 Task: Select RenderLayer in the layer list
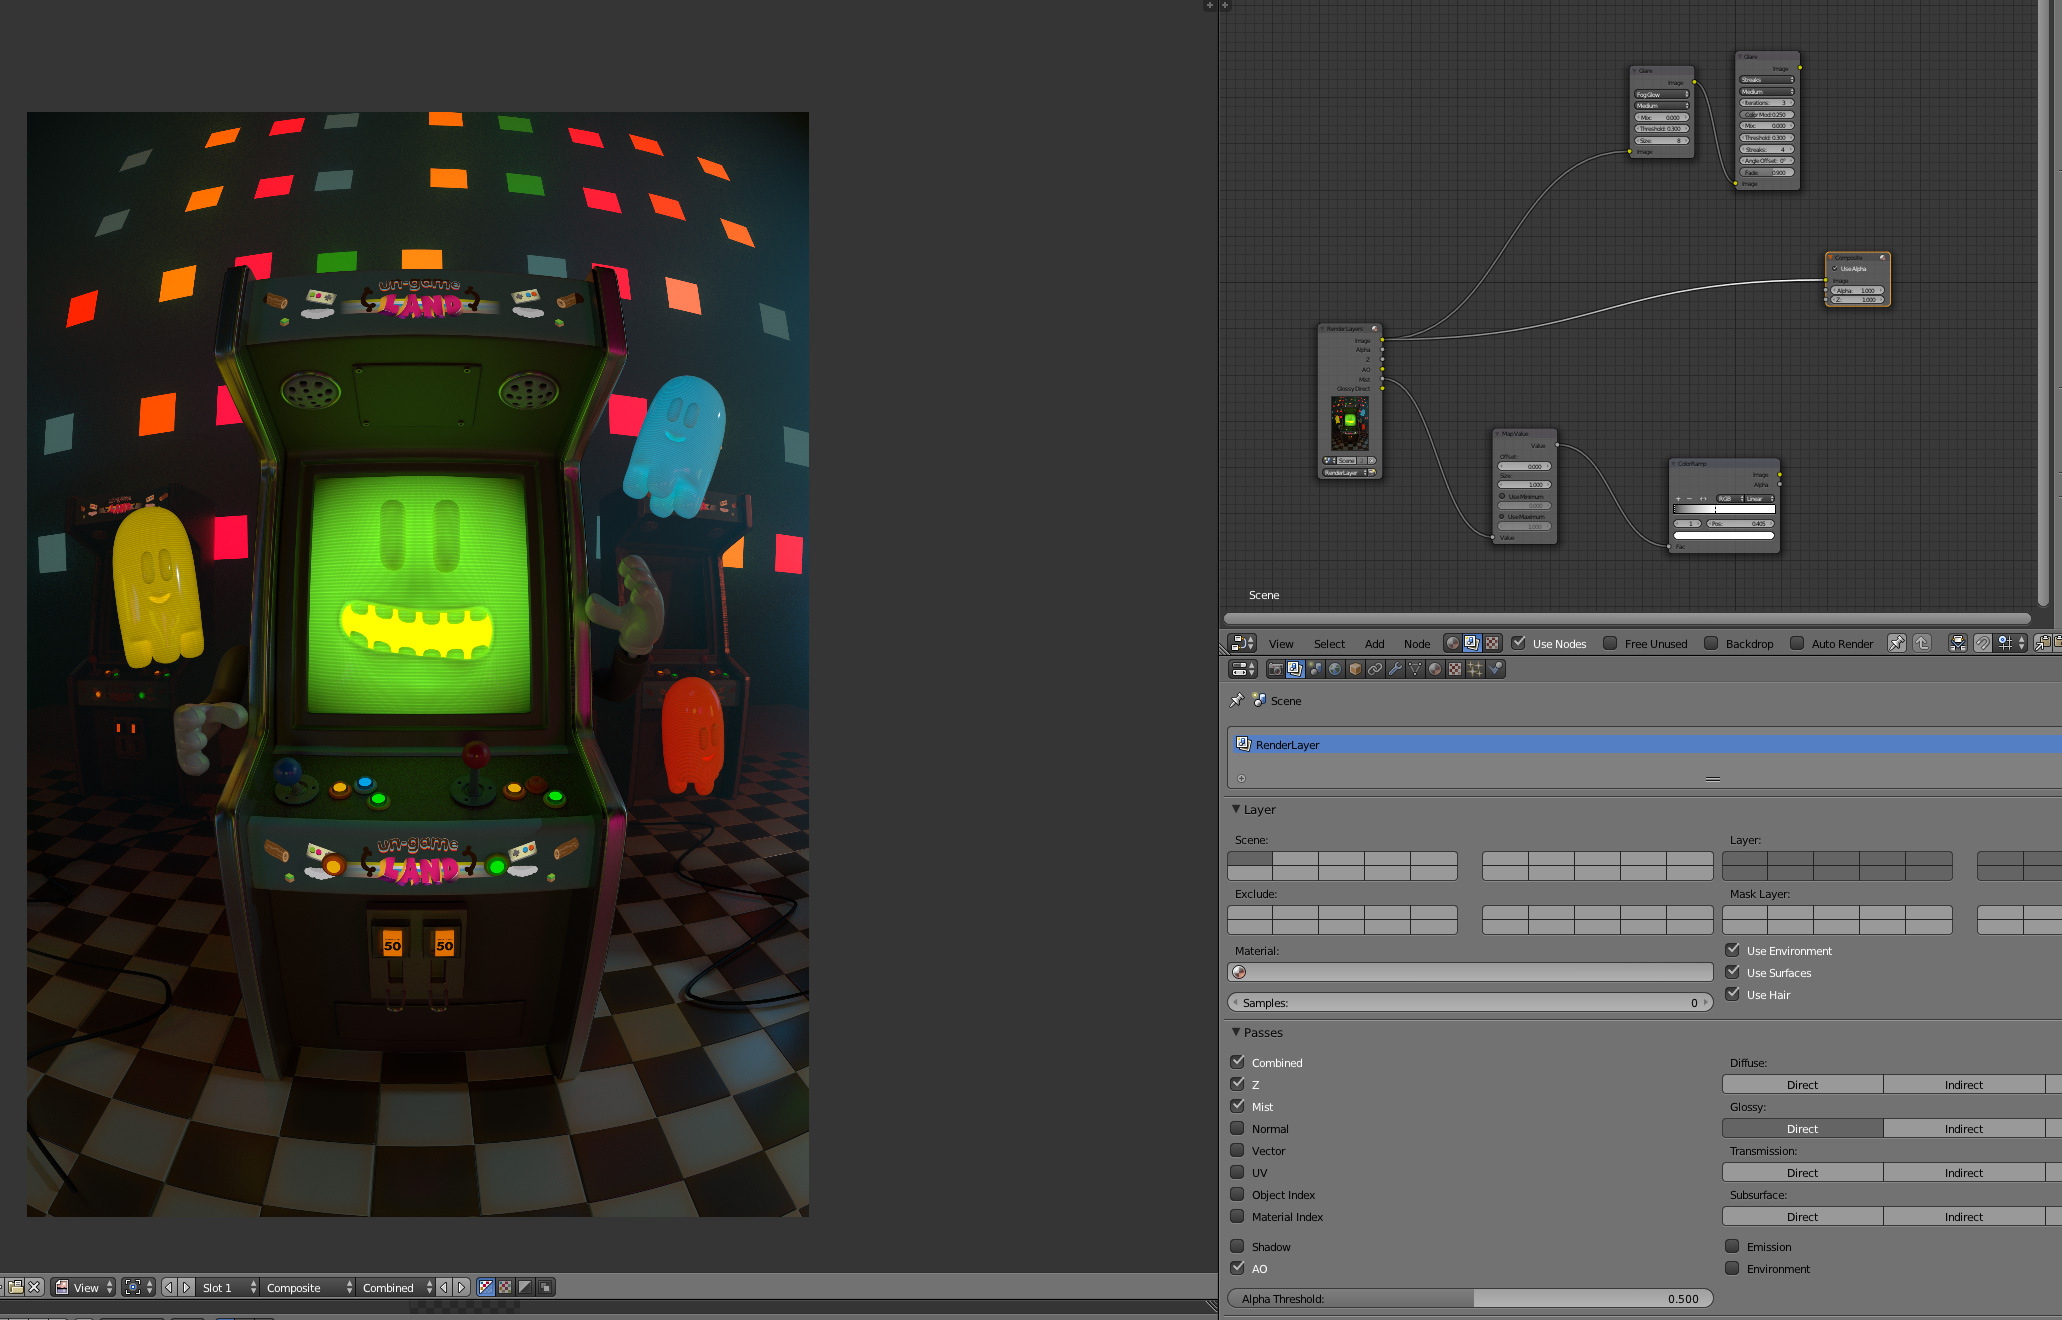pyautogui.click(x=1644, y=744)
